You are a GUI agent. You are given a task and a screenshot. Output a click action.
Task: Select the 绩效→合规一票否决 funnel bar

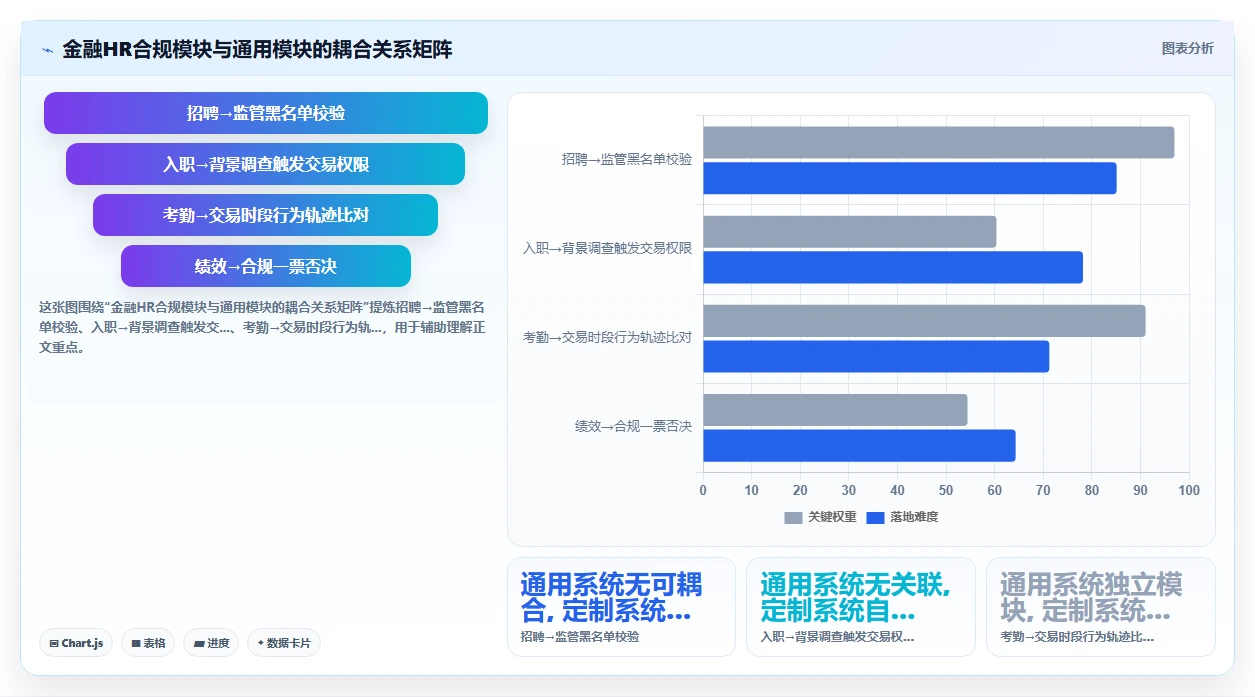click(x=266, y=266)
